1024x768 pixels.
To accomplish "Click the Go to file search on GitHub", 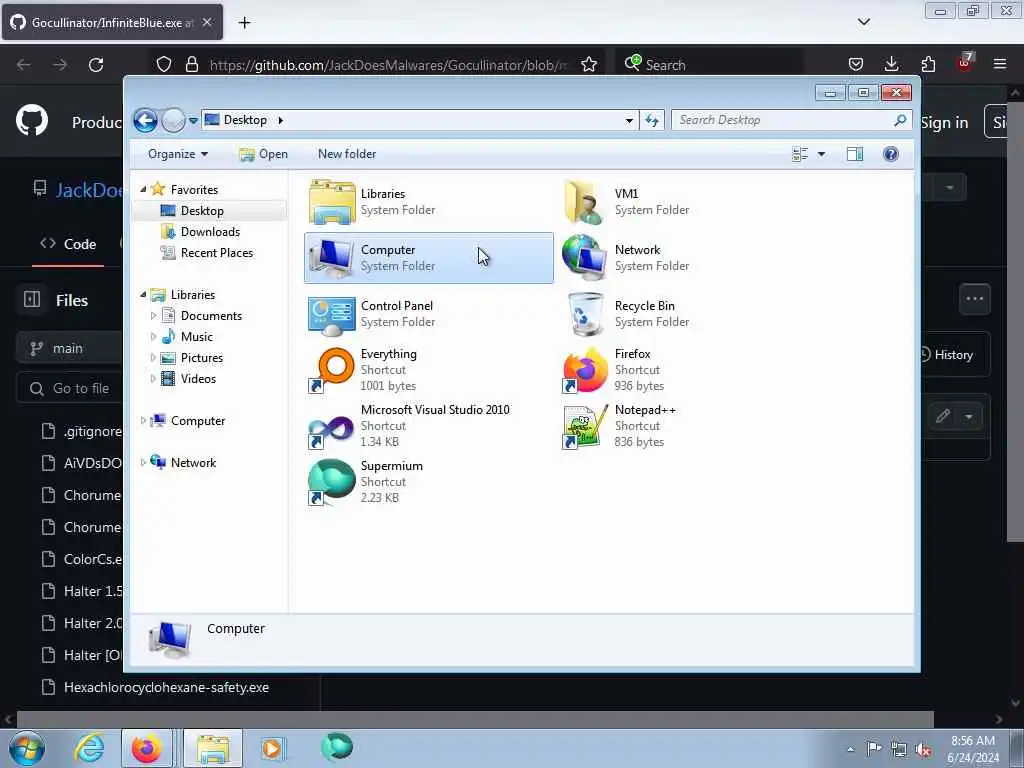I will [69, 389].
